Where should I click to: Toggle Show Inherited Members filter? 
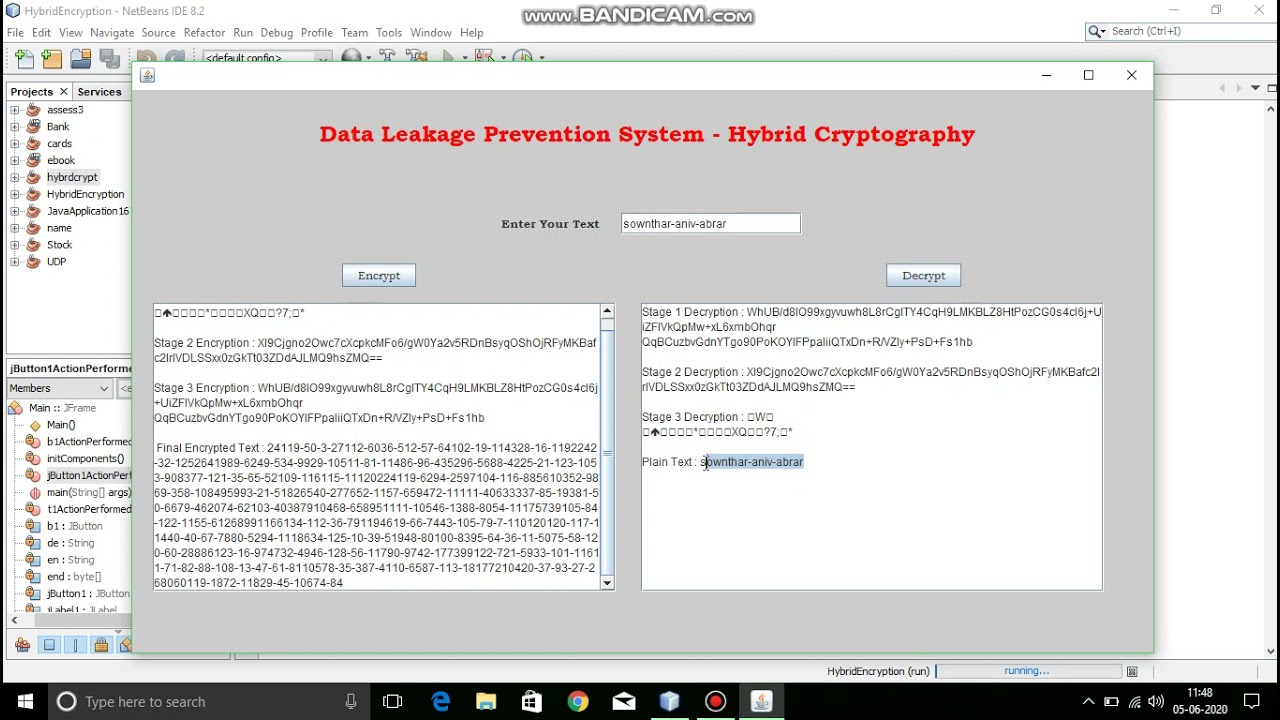(22, 645)
